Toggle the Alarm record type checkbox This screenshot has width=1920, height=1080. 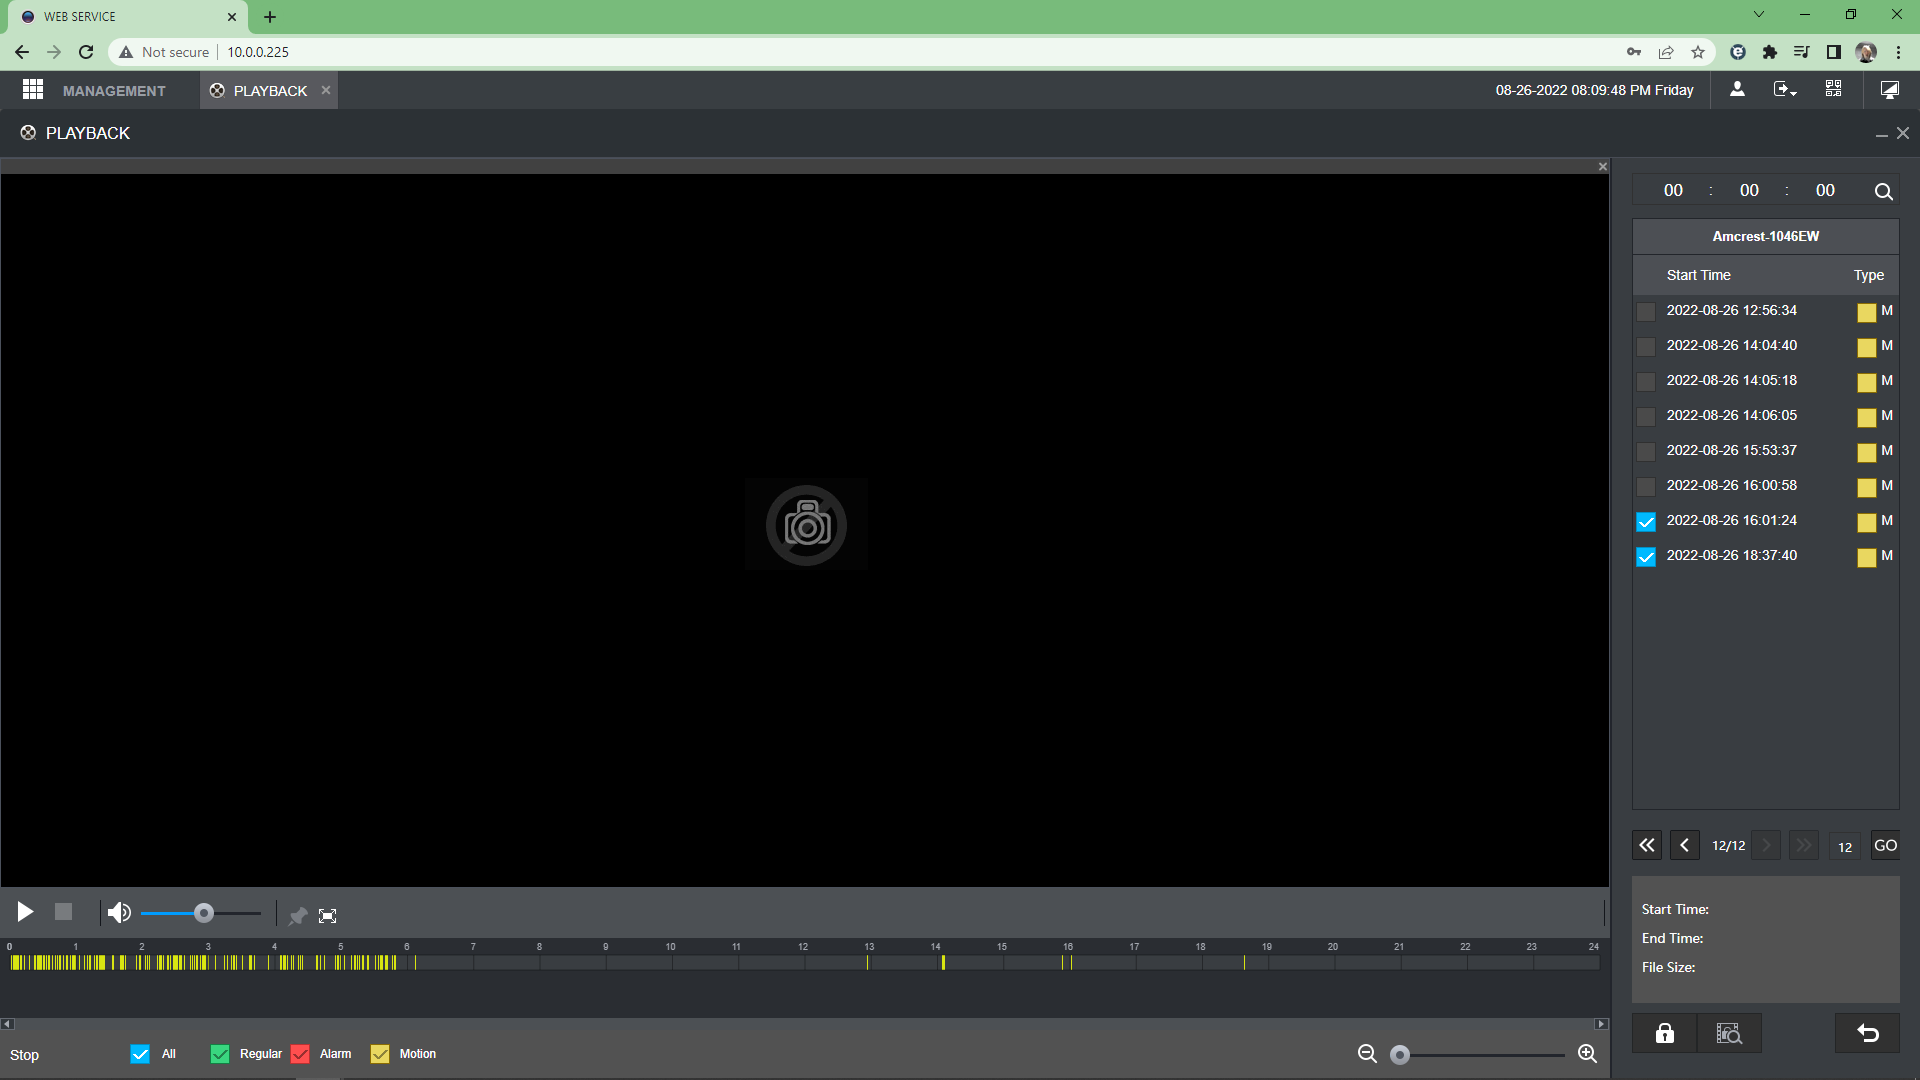point(300,1054)
